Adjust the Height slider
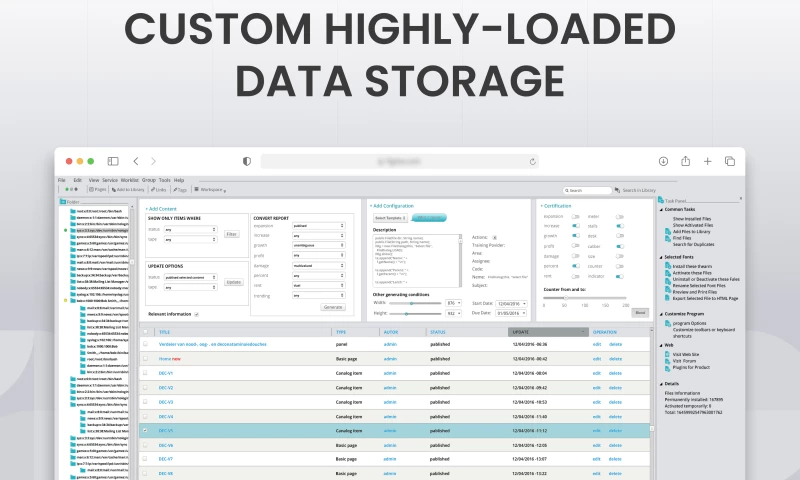The image size is (800, 480). (415, 314)
